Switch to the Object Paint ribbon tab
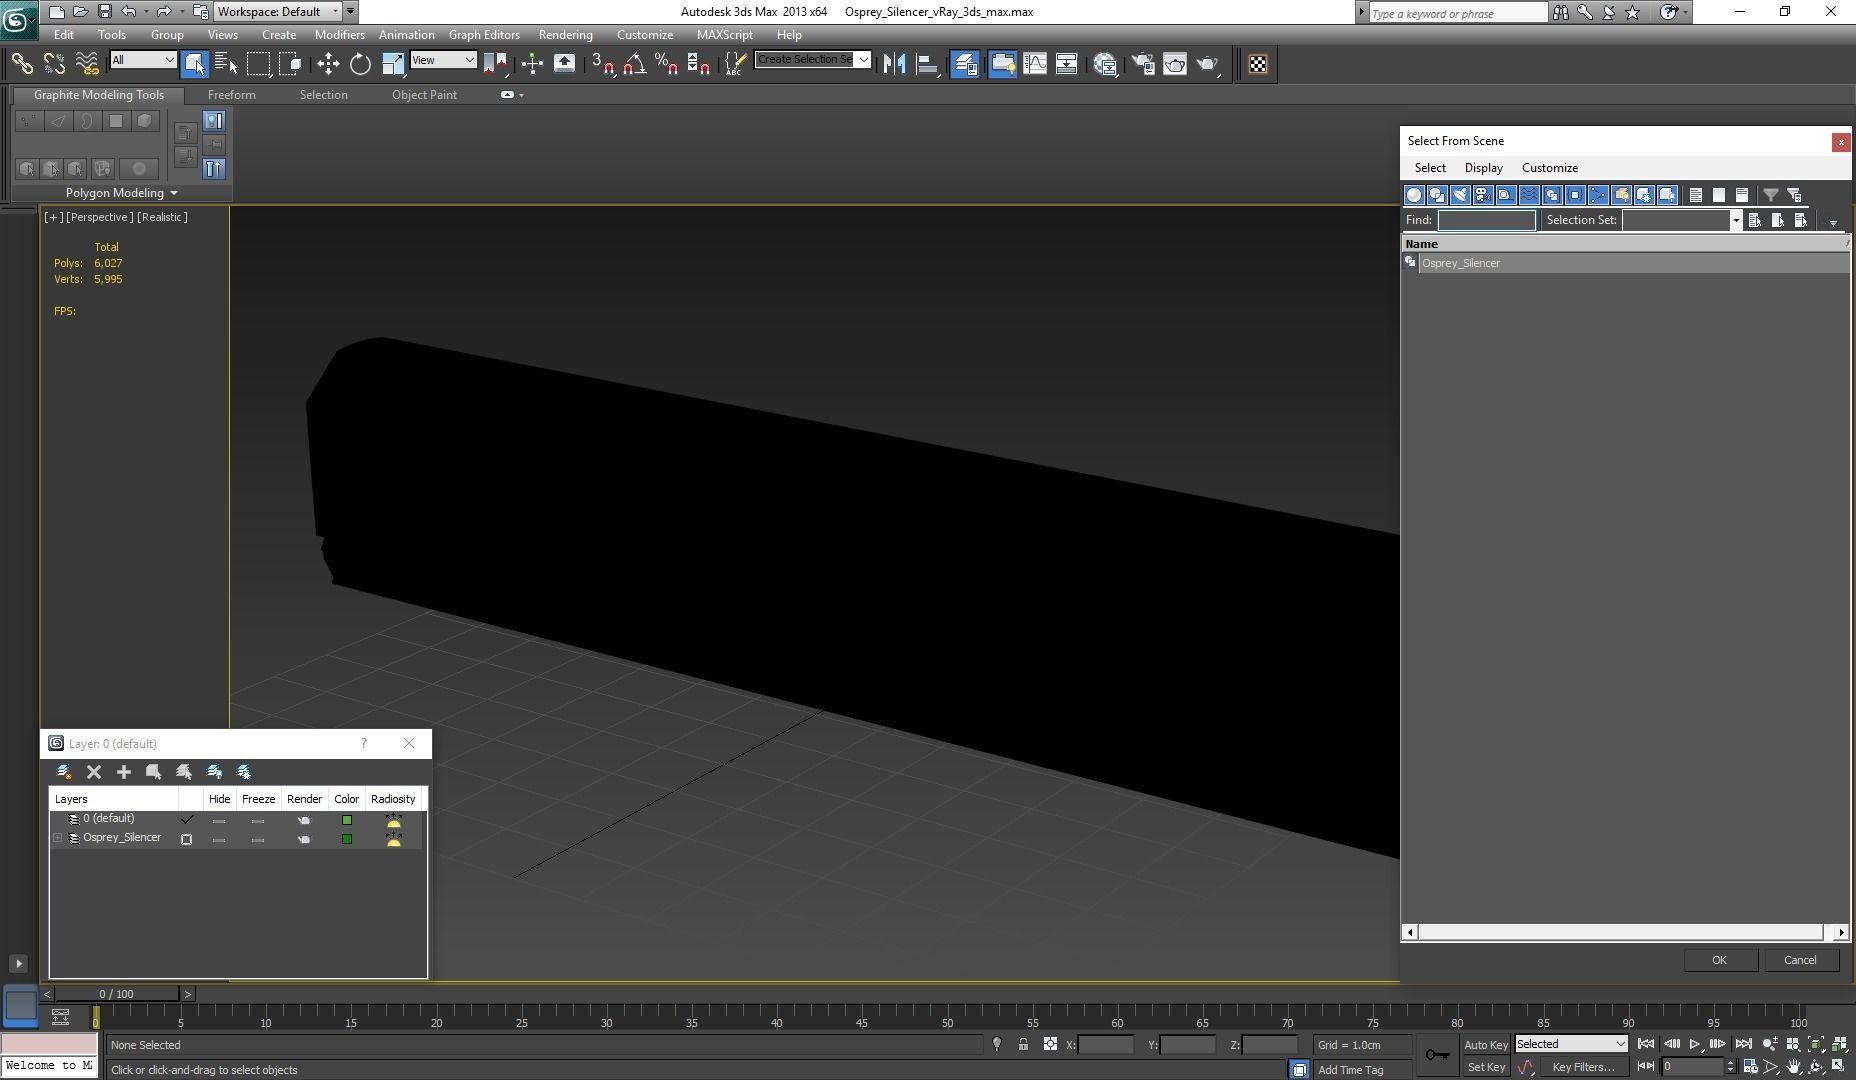Screen dimensions: 1856x1080 coord(424,95)
